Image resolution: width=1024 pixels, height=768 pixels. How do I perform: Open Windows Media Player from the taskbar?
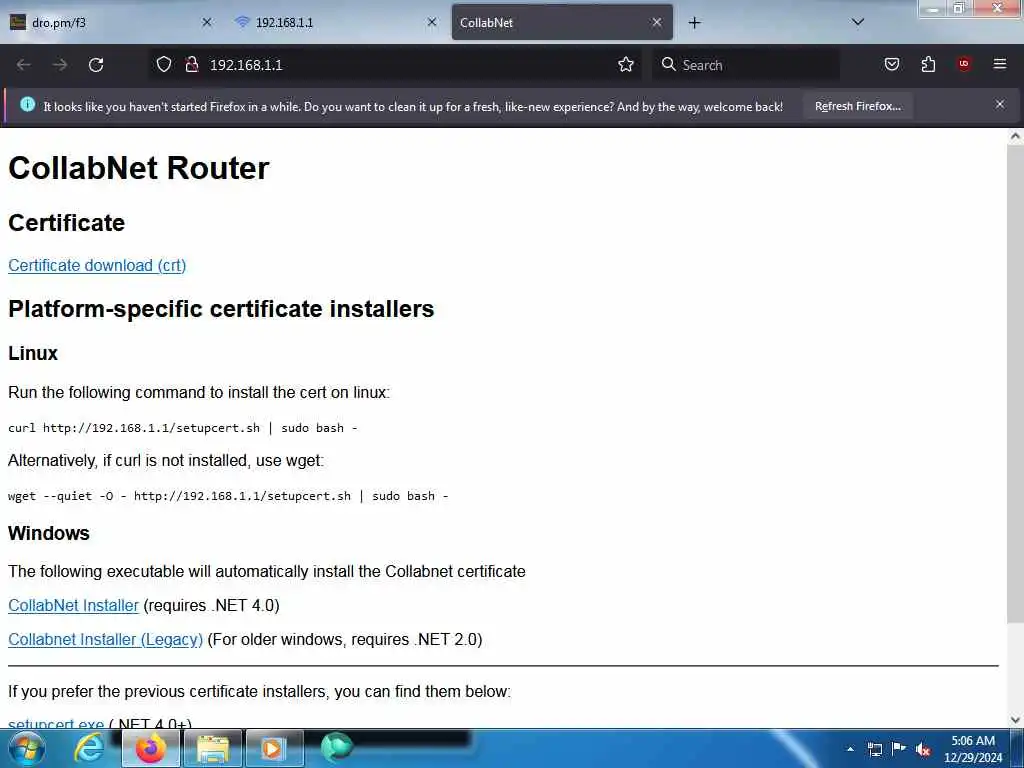pyautogui.click(x=274, y=748)
